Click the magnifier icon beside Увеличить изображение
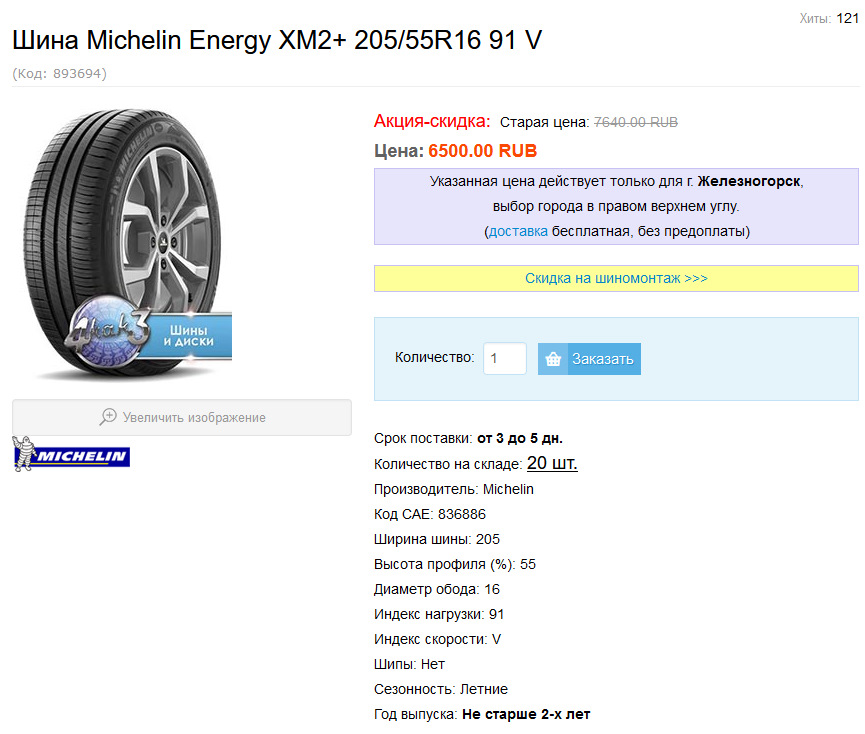Image resolution: width=865 pixels, height=734 pixels. point(108,417)
